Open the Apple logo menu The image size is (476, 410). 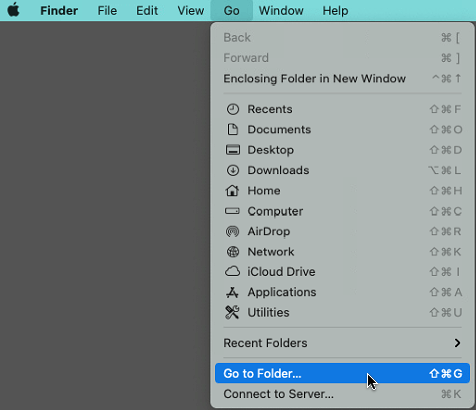coord(14,10)
